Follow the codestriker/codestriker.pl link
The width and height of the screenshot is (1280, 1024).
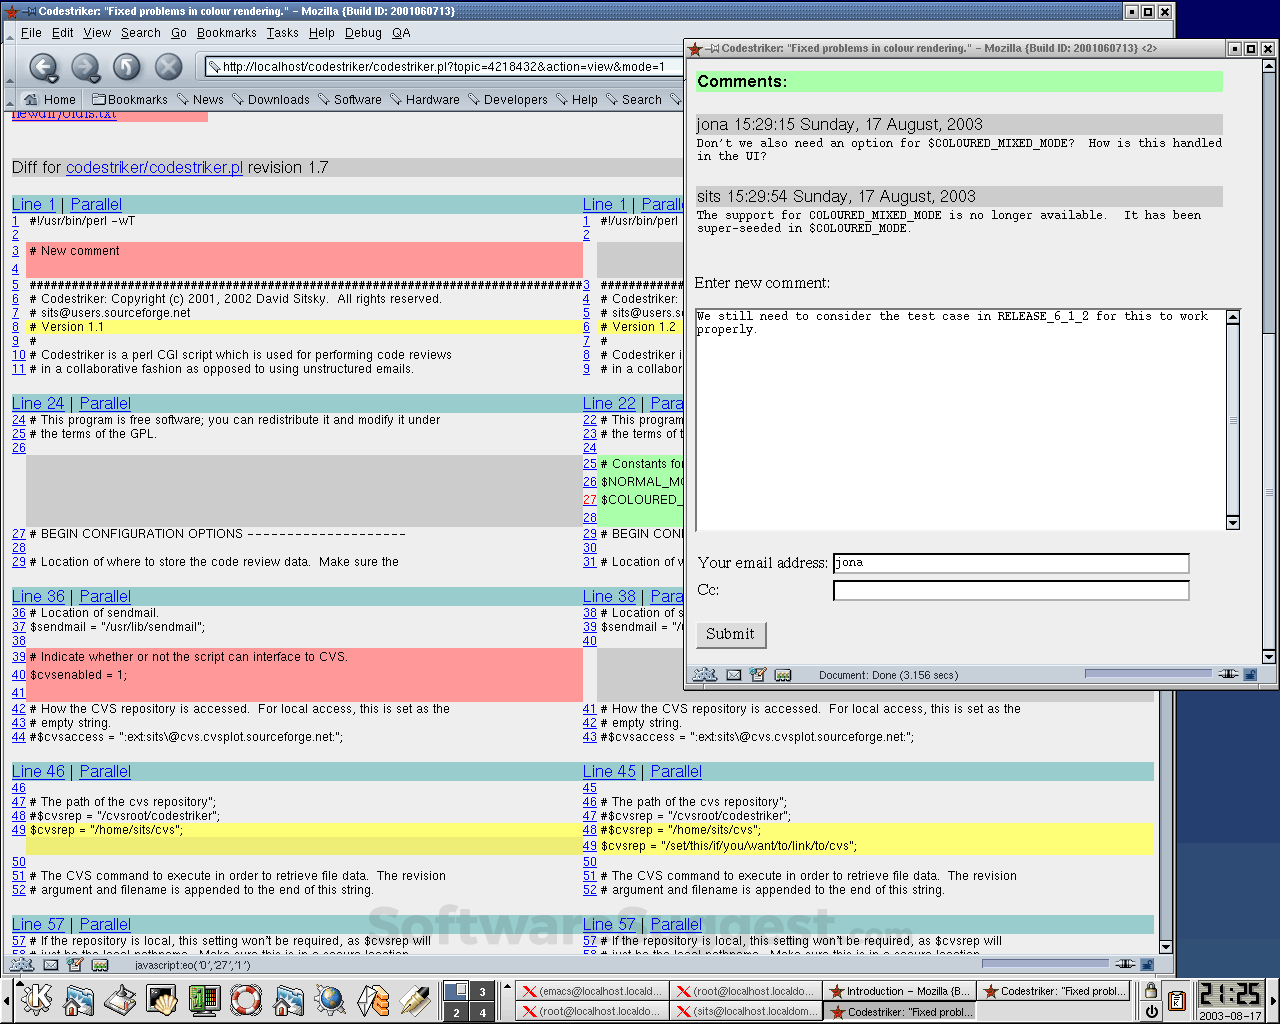click(x=154, y=167)
